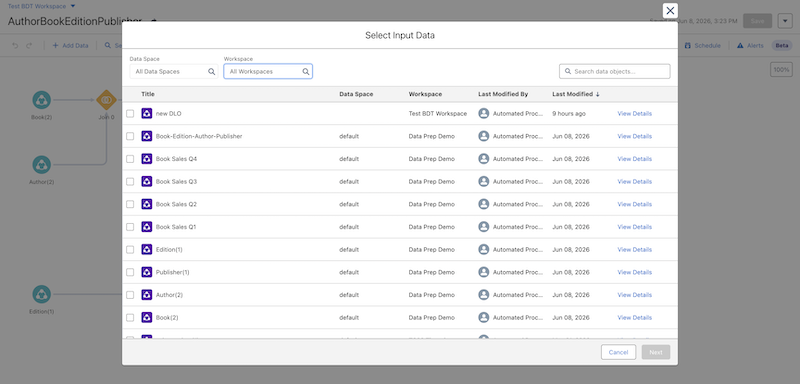The image size is (800, 384).
Task: Click the Cancel button
Action: [618, 352]
